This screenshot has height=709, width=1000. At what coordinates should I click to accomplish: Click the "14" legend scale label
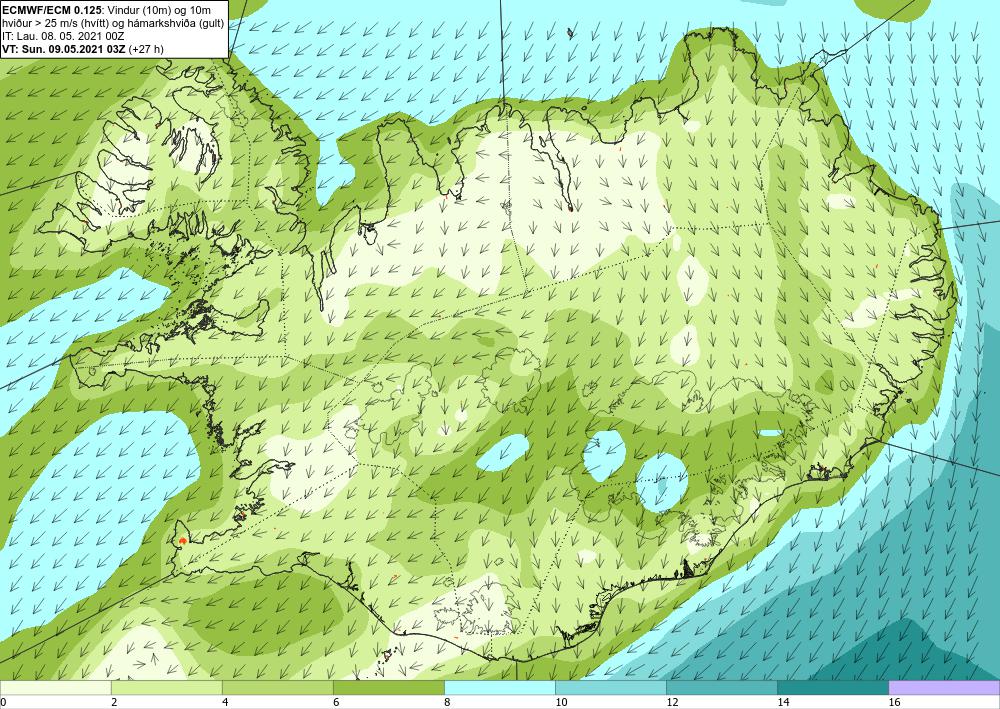[783, 702]
